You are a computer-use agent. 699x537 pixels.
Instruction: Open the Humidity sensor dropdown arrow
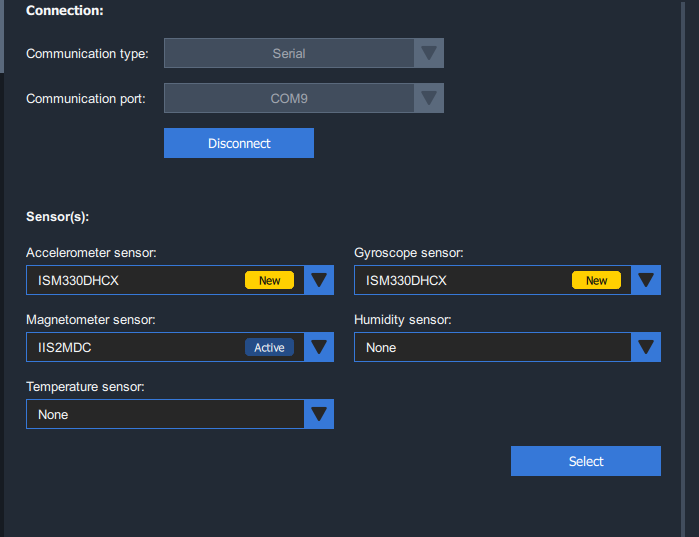(646, 347)
